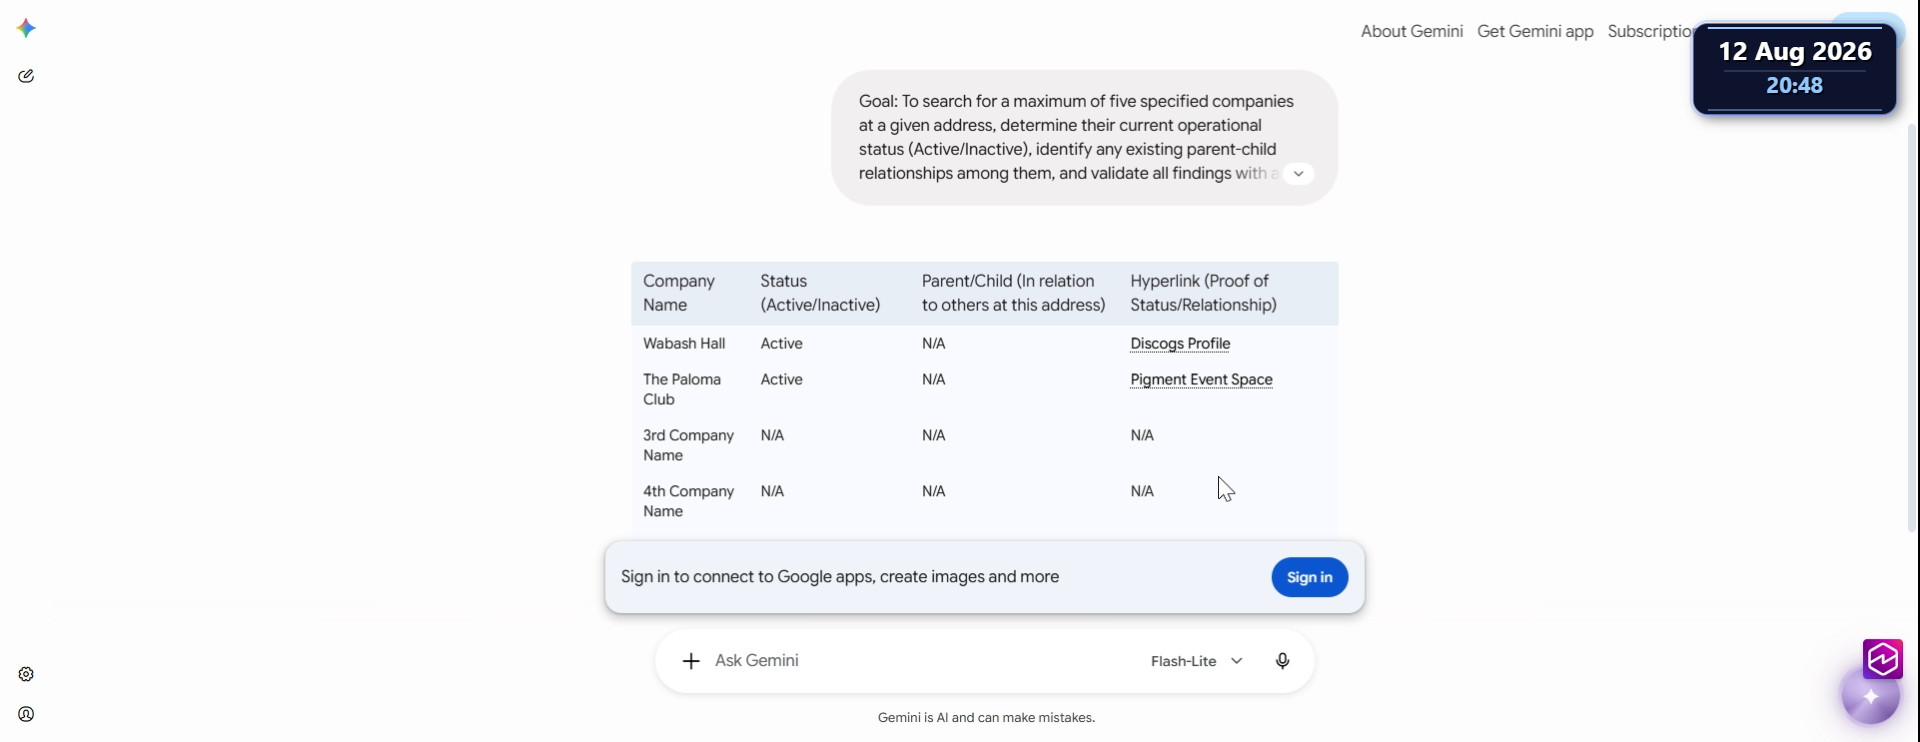Click 'Gemini is AI and can make mistakes' disclaimer
The image size is (1920, 742).
click(x=986, y=717)
